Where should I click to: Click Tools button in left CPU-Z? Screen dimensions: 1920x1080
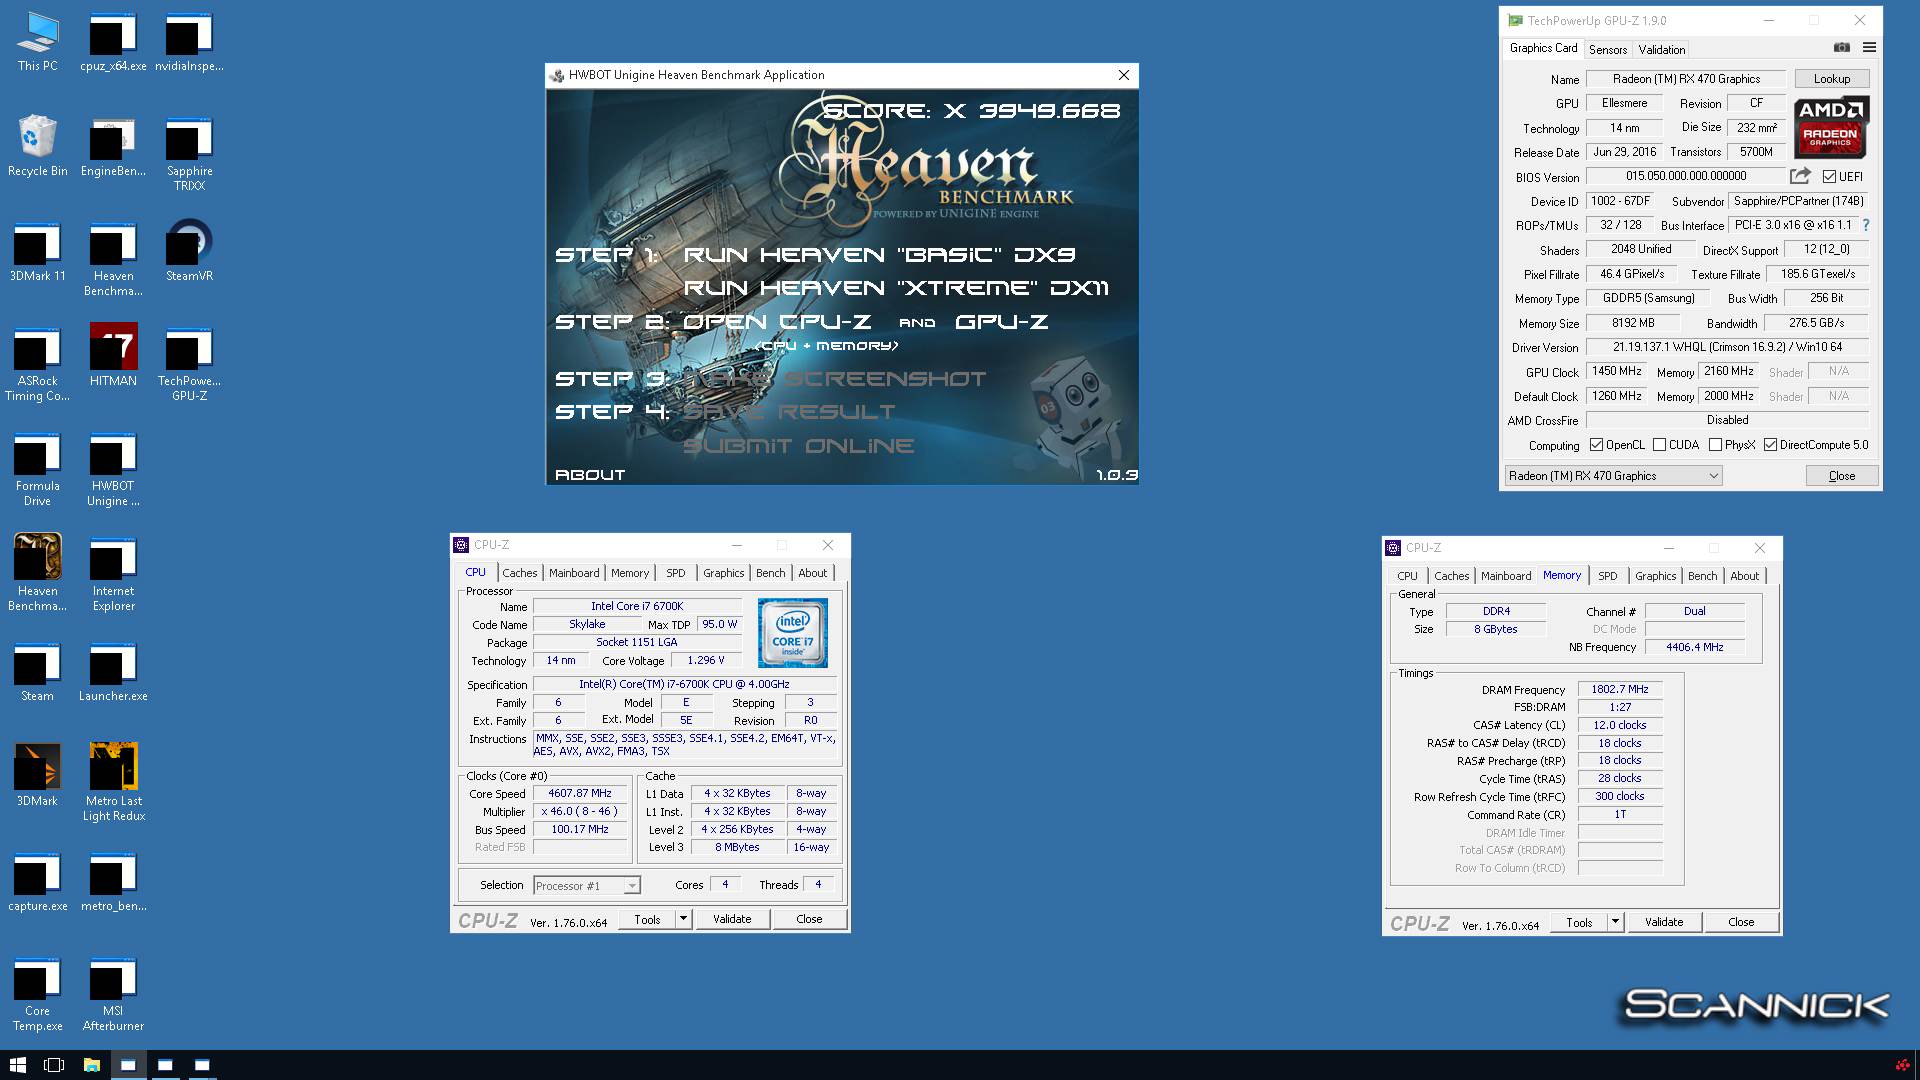pos(647,919)
